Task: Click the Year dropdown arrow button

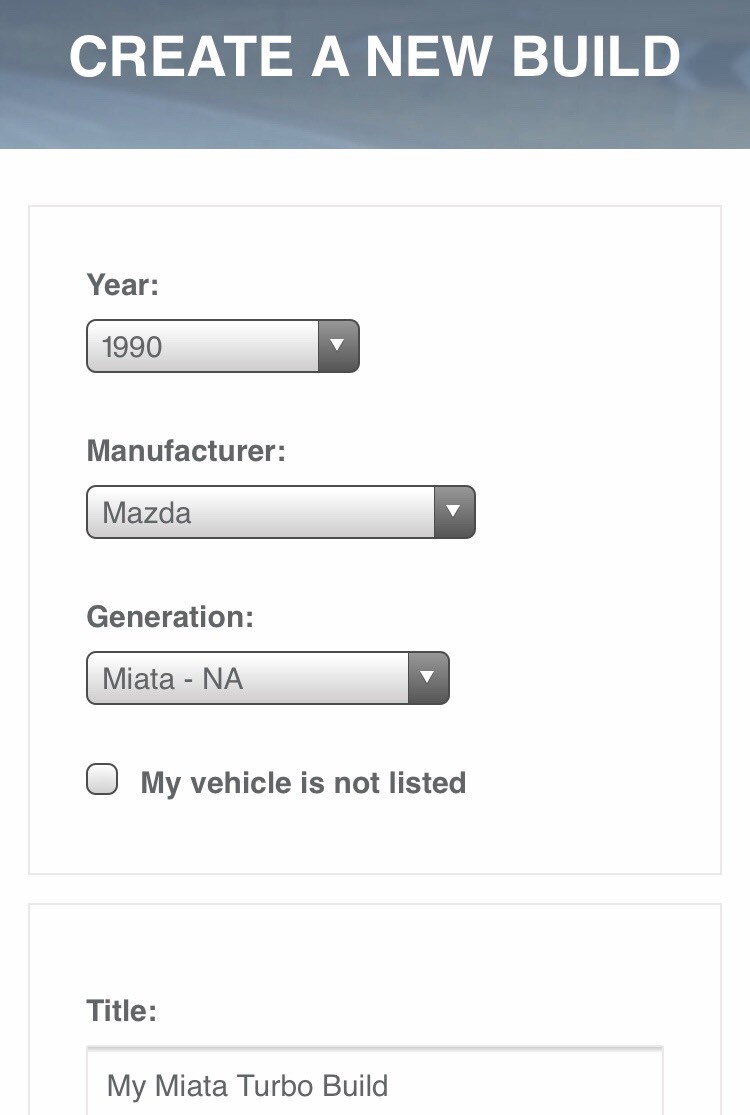Action: click(x=337, y=346)
